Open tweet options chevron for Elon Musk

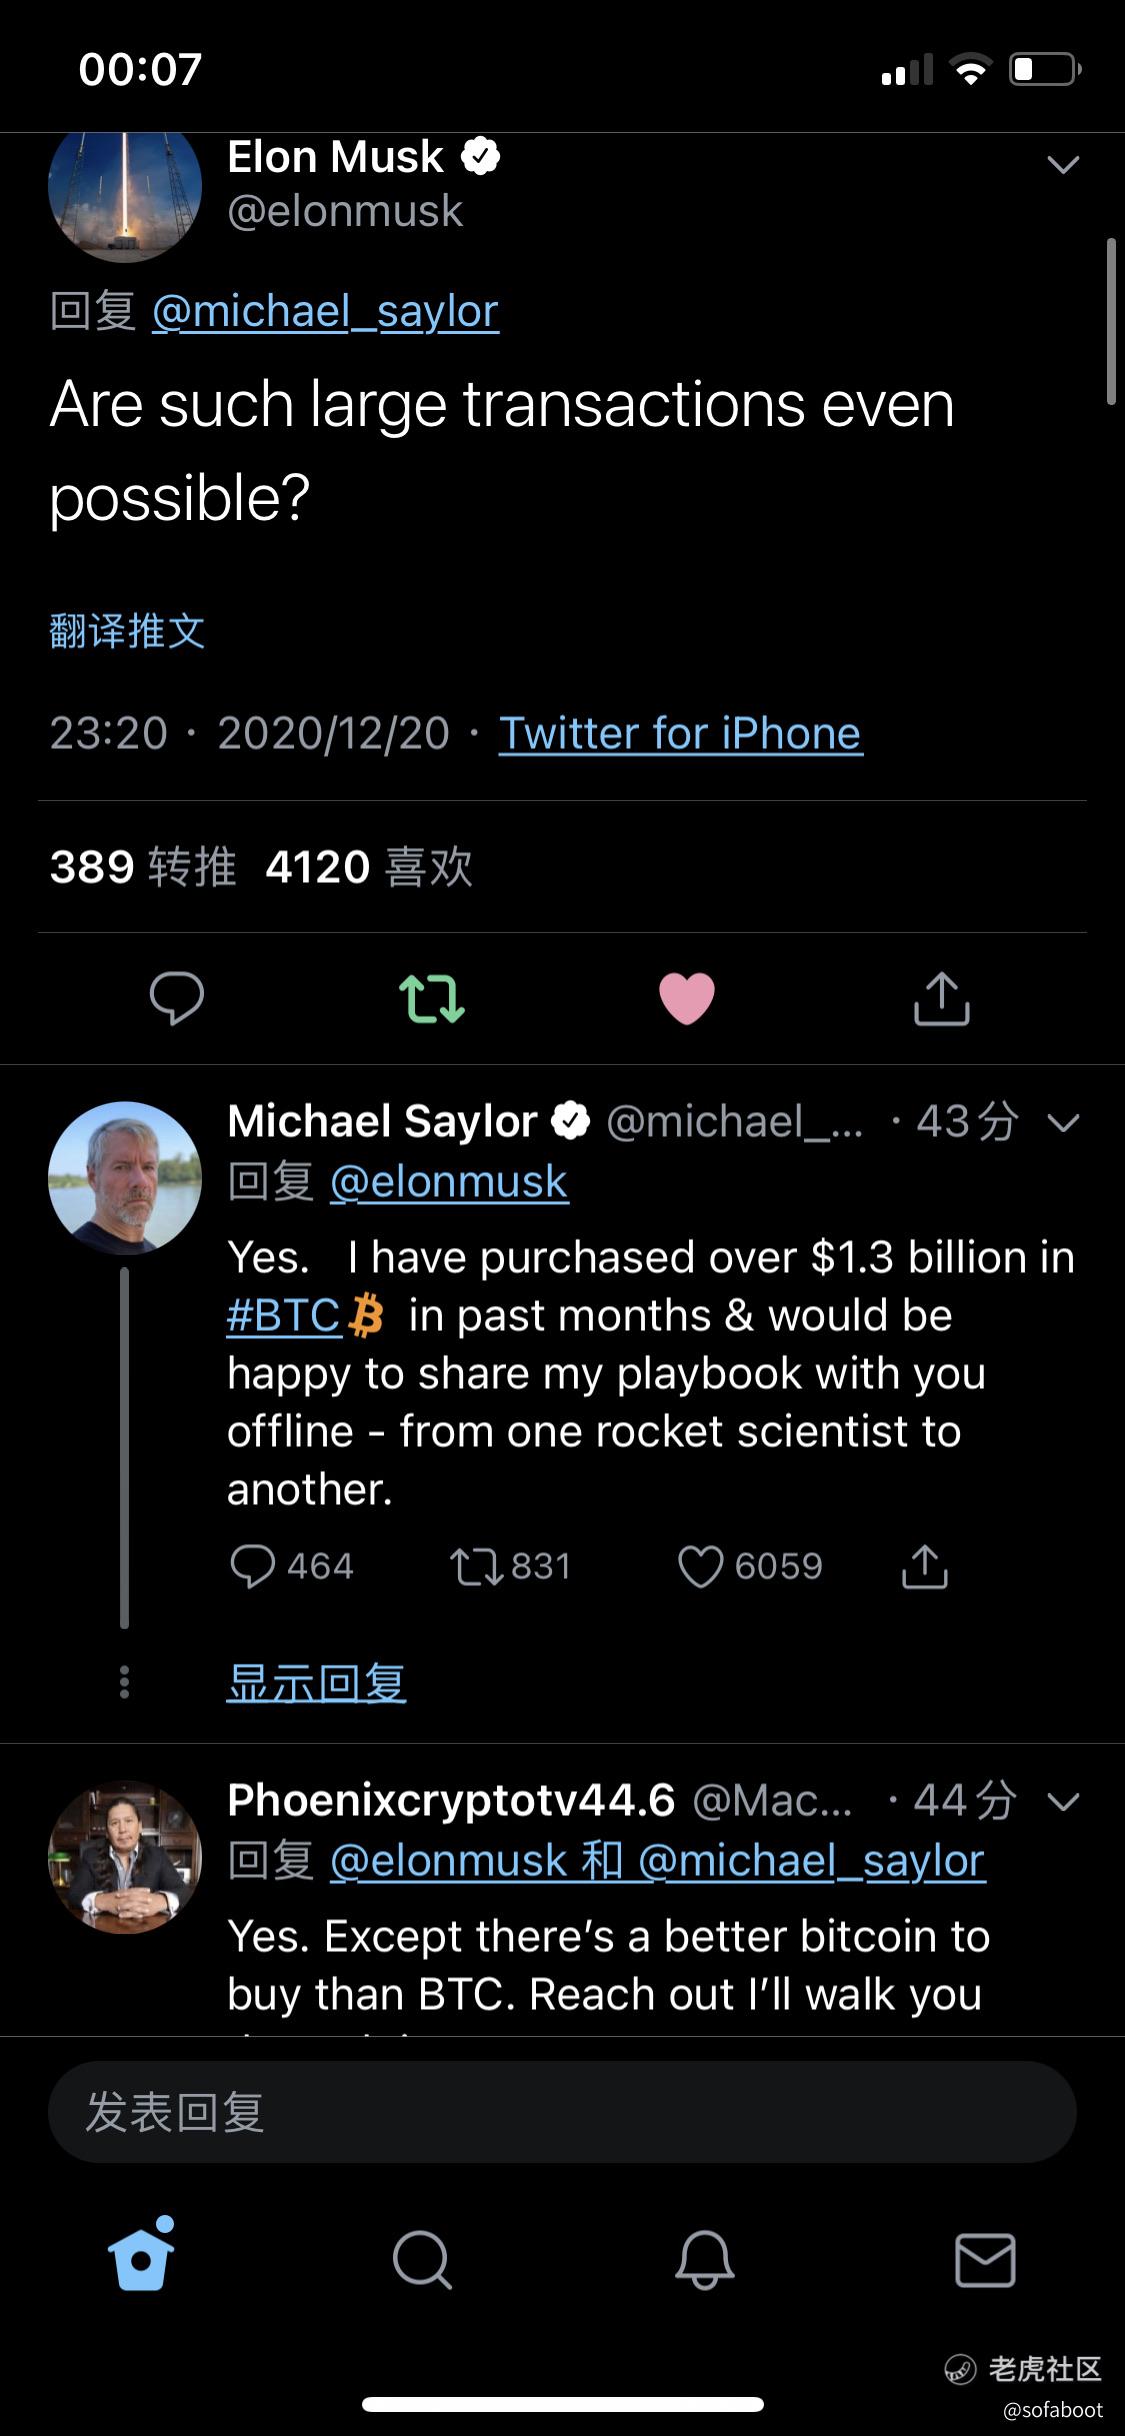[1063, 164]
